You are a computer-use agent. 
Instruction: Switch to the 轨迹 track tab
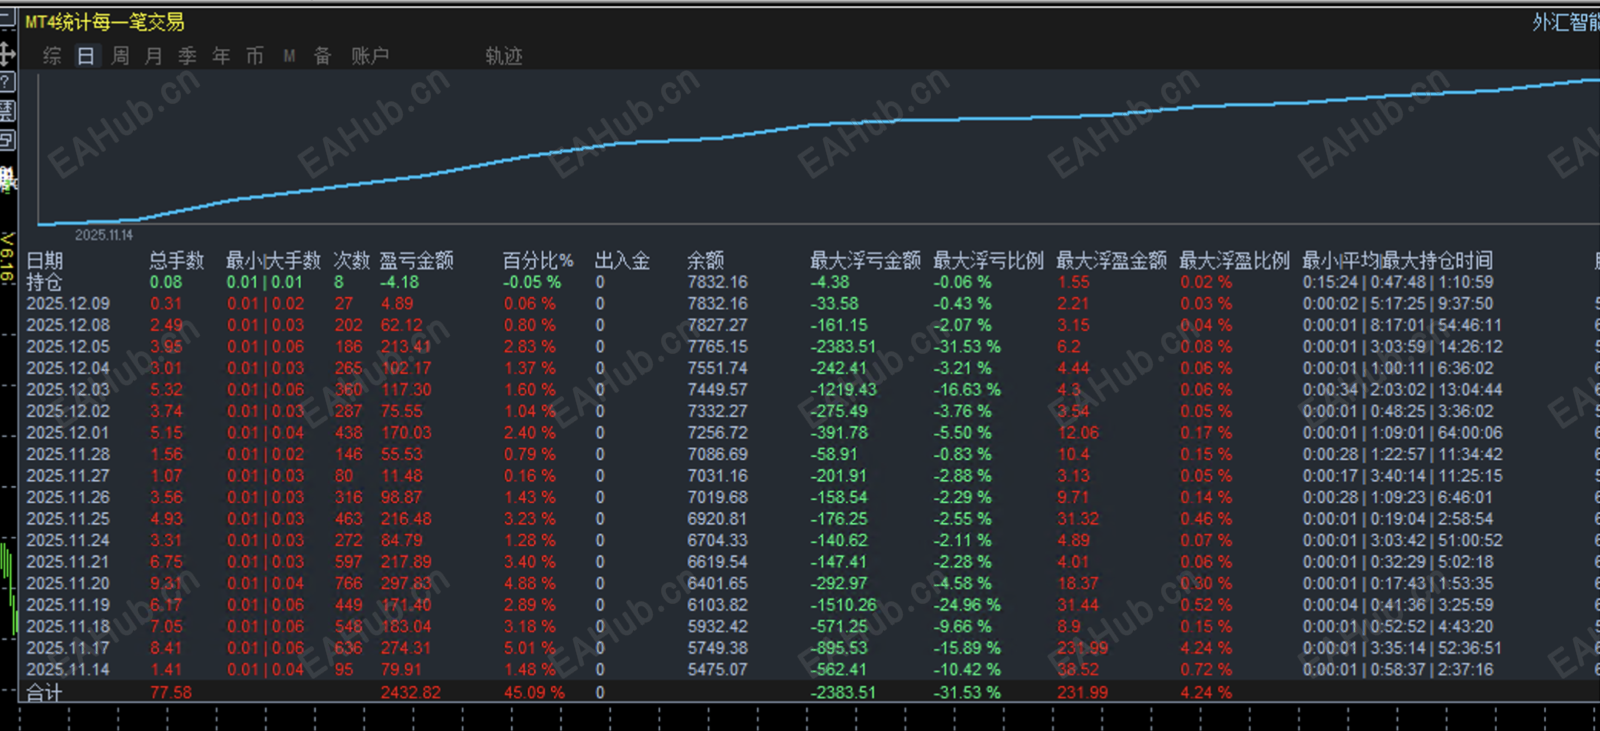click(504, 56)
